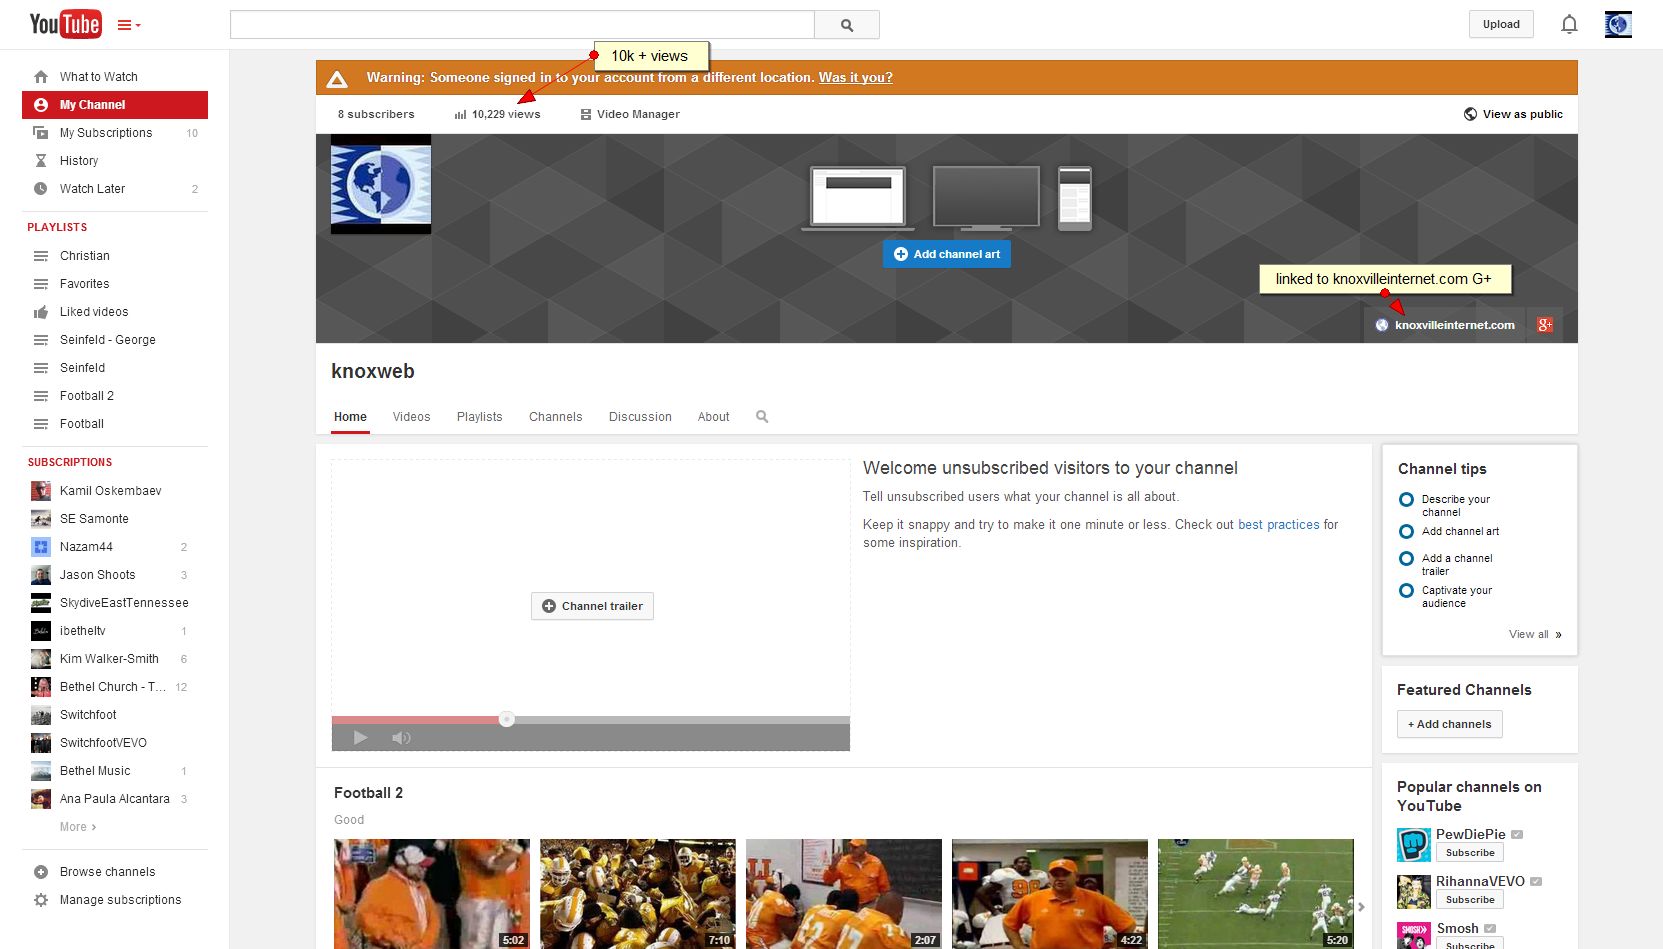Viewport: 1663px width, 949px height.
Task: Click the trailer play button
Action: pos(361,738)
